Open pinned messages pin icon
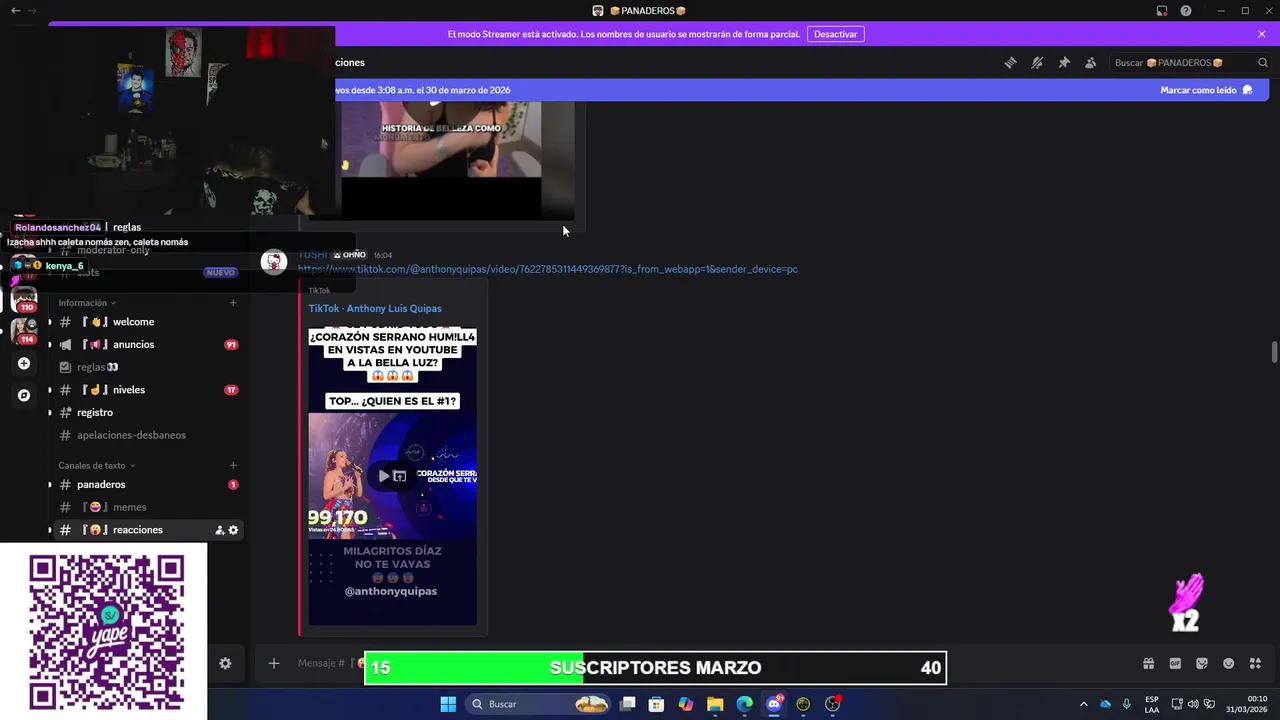 click(x=1064, y=62)
